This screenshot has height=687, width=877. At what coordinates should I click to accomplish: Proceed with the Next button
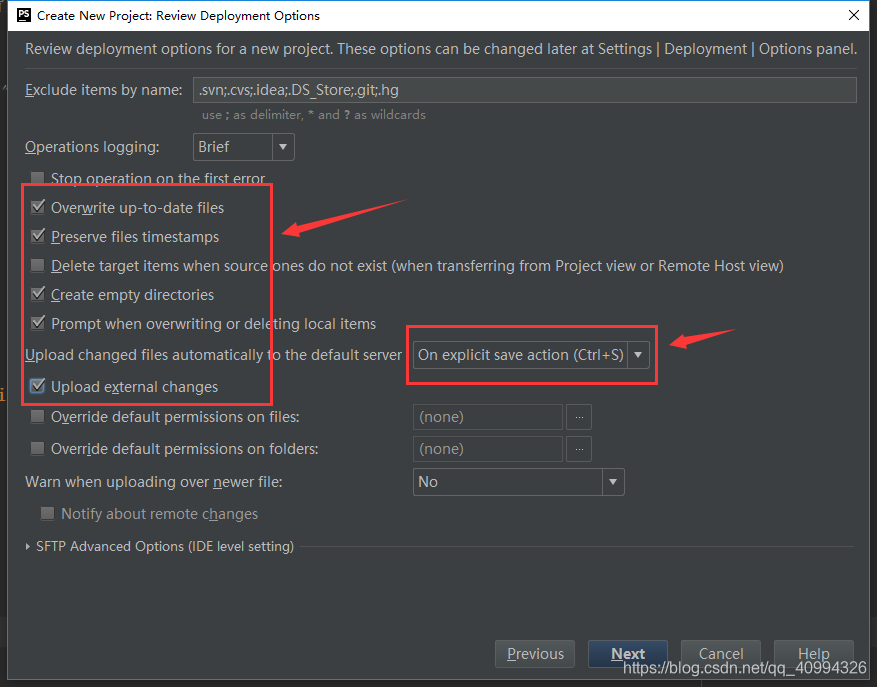coord(628,654)
